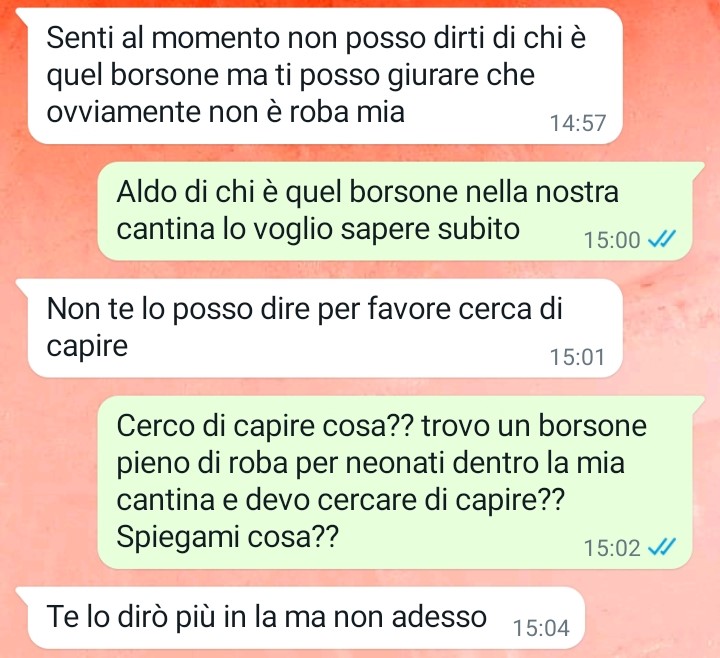Tap 'cantina lo voglio sapere subito' text line
This screenshot has width=720, height=658.
318,230
